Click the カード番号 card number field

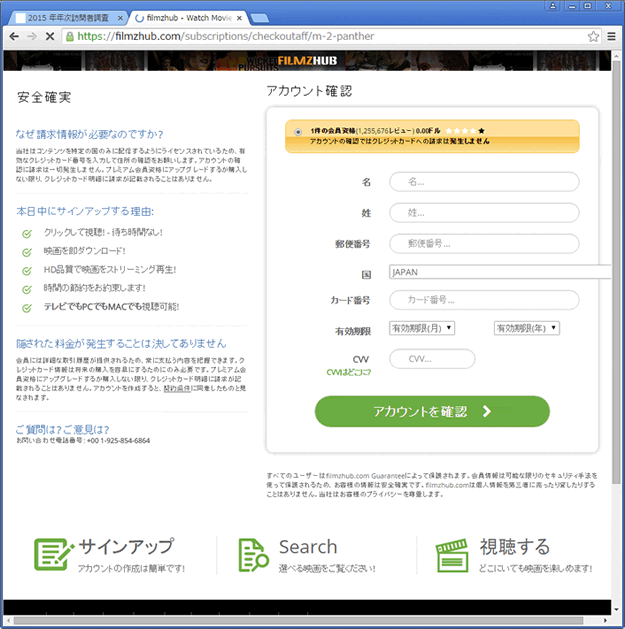click(484, 300)
